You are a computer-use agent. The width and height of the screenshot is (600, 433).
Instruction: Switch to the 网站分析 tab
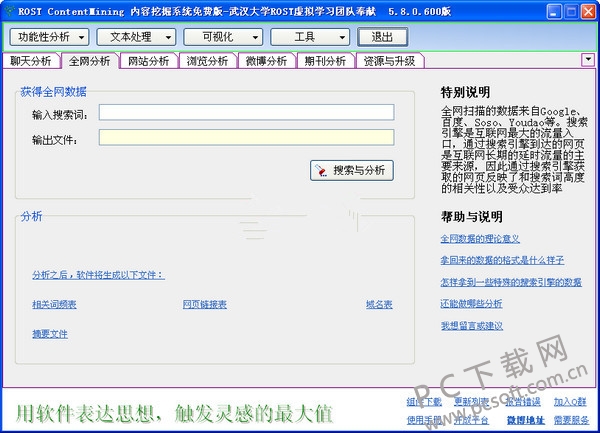pos(148,61)
